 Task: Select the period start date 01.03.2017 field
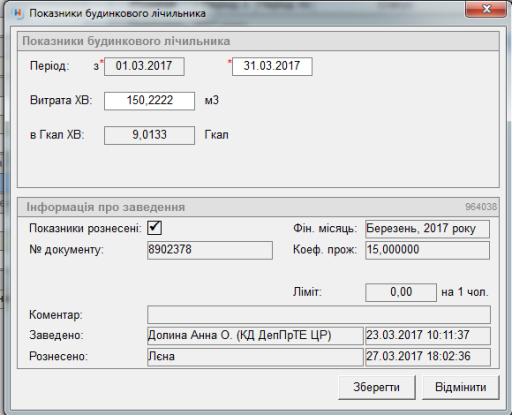tap(144, 66)
